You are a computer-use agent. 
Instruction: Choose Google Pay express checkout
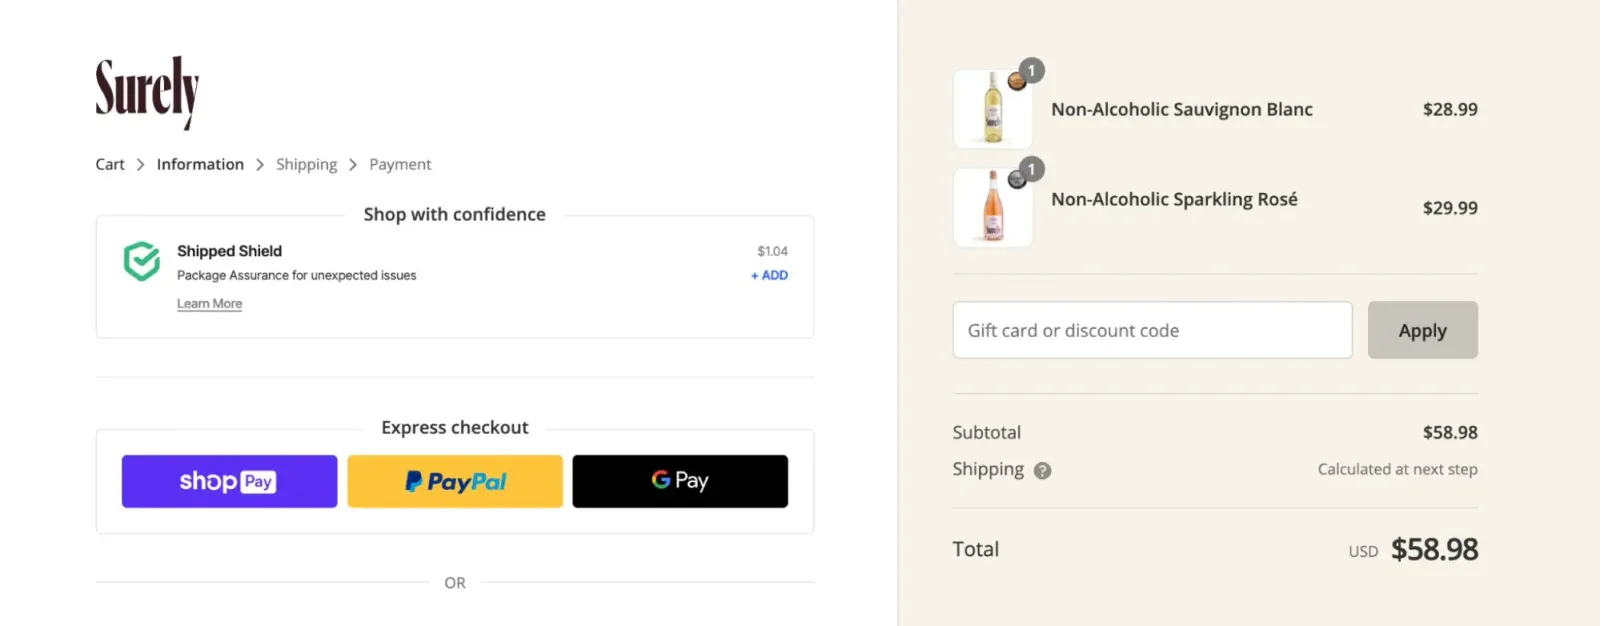[x=680, y=482]
